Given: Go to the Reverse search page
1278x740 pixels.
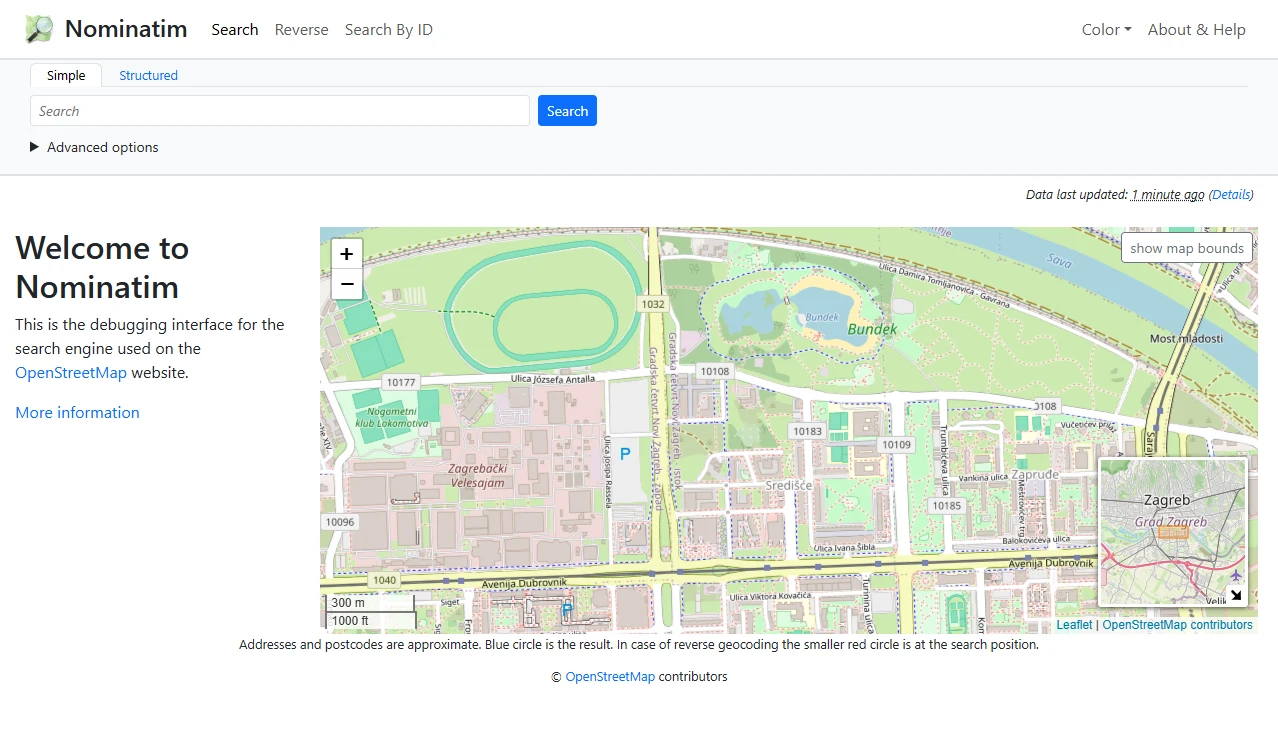Looking at the screenshot, I should [302, 30].
